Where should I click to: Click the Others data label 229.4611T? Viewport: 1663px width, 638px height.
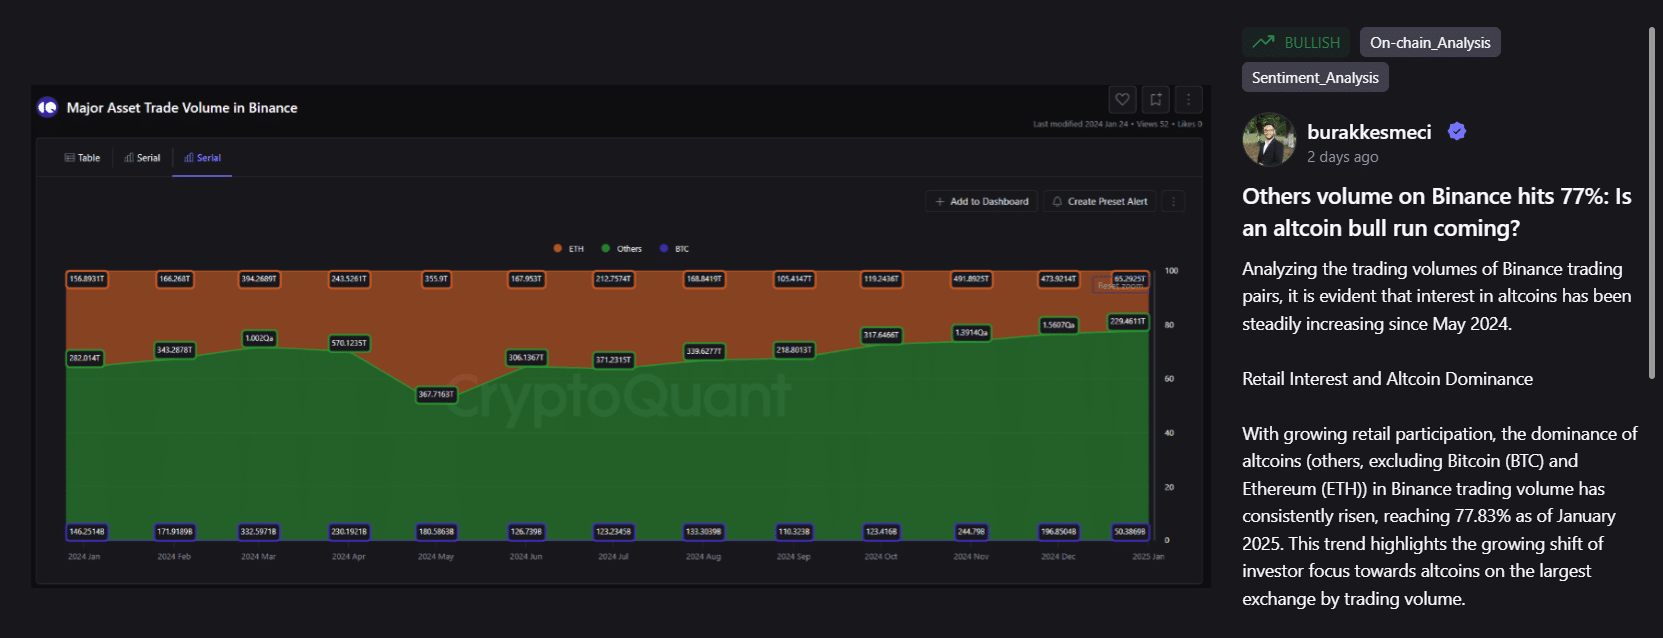(x=1128, y=321)
